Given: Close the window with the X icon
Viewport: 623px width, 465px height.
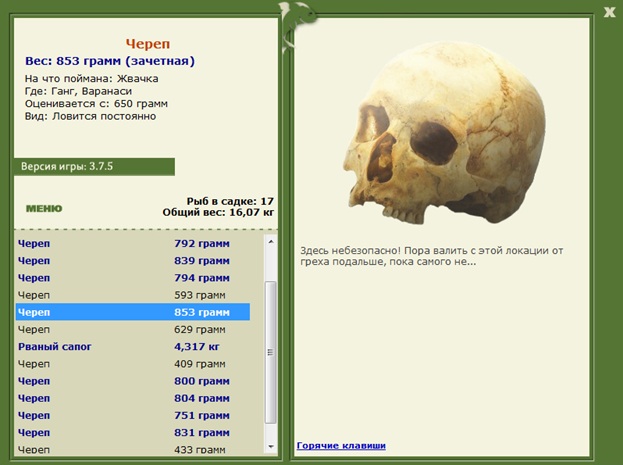Looking at the screenshot, I should [609, 12].
